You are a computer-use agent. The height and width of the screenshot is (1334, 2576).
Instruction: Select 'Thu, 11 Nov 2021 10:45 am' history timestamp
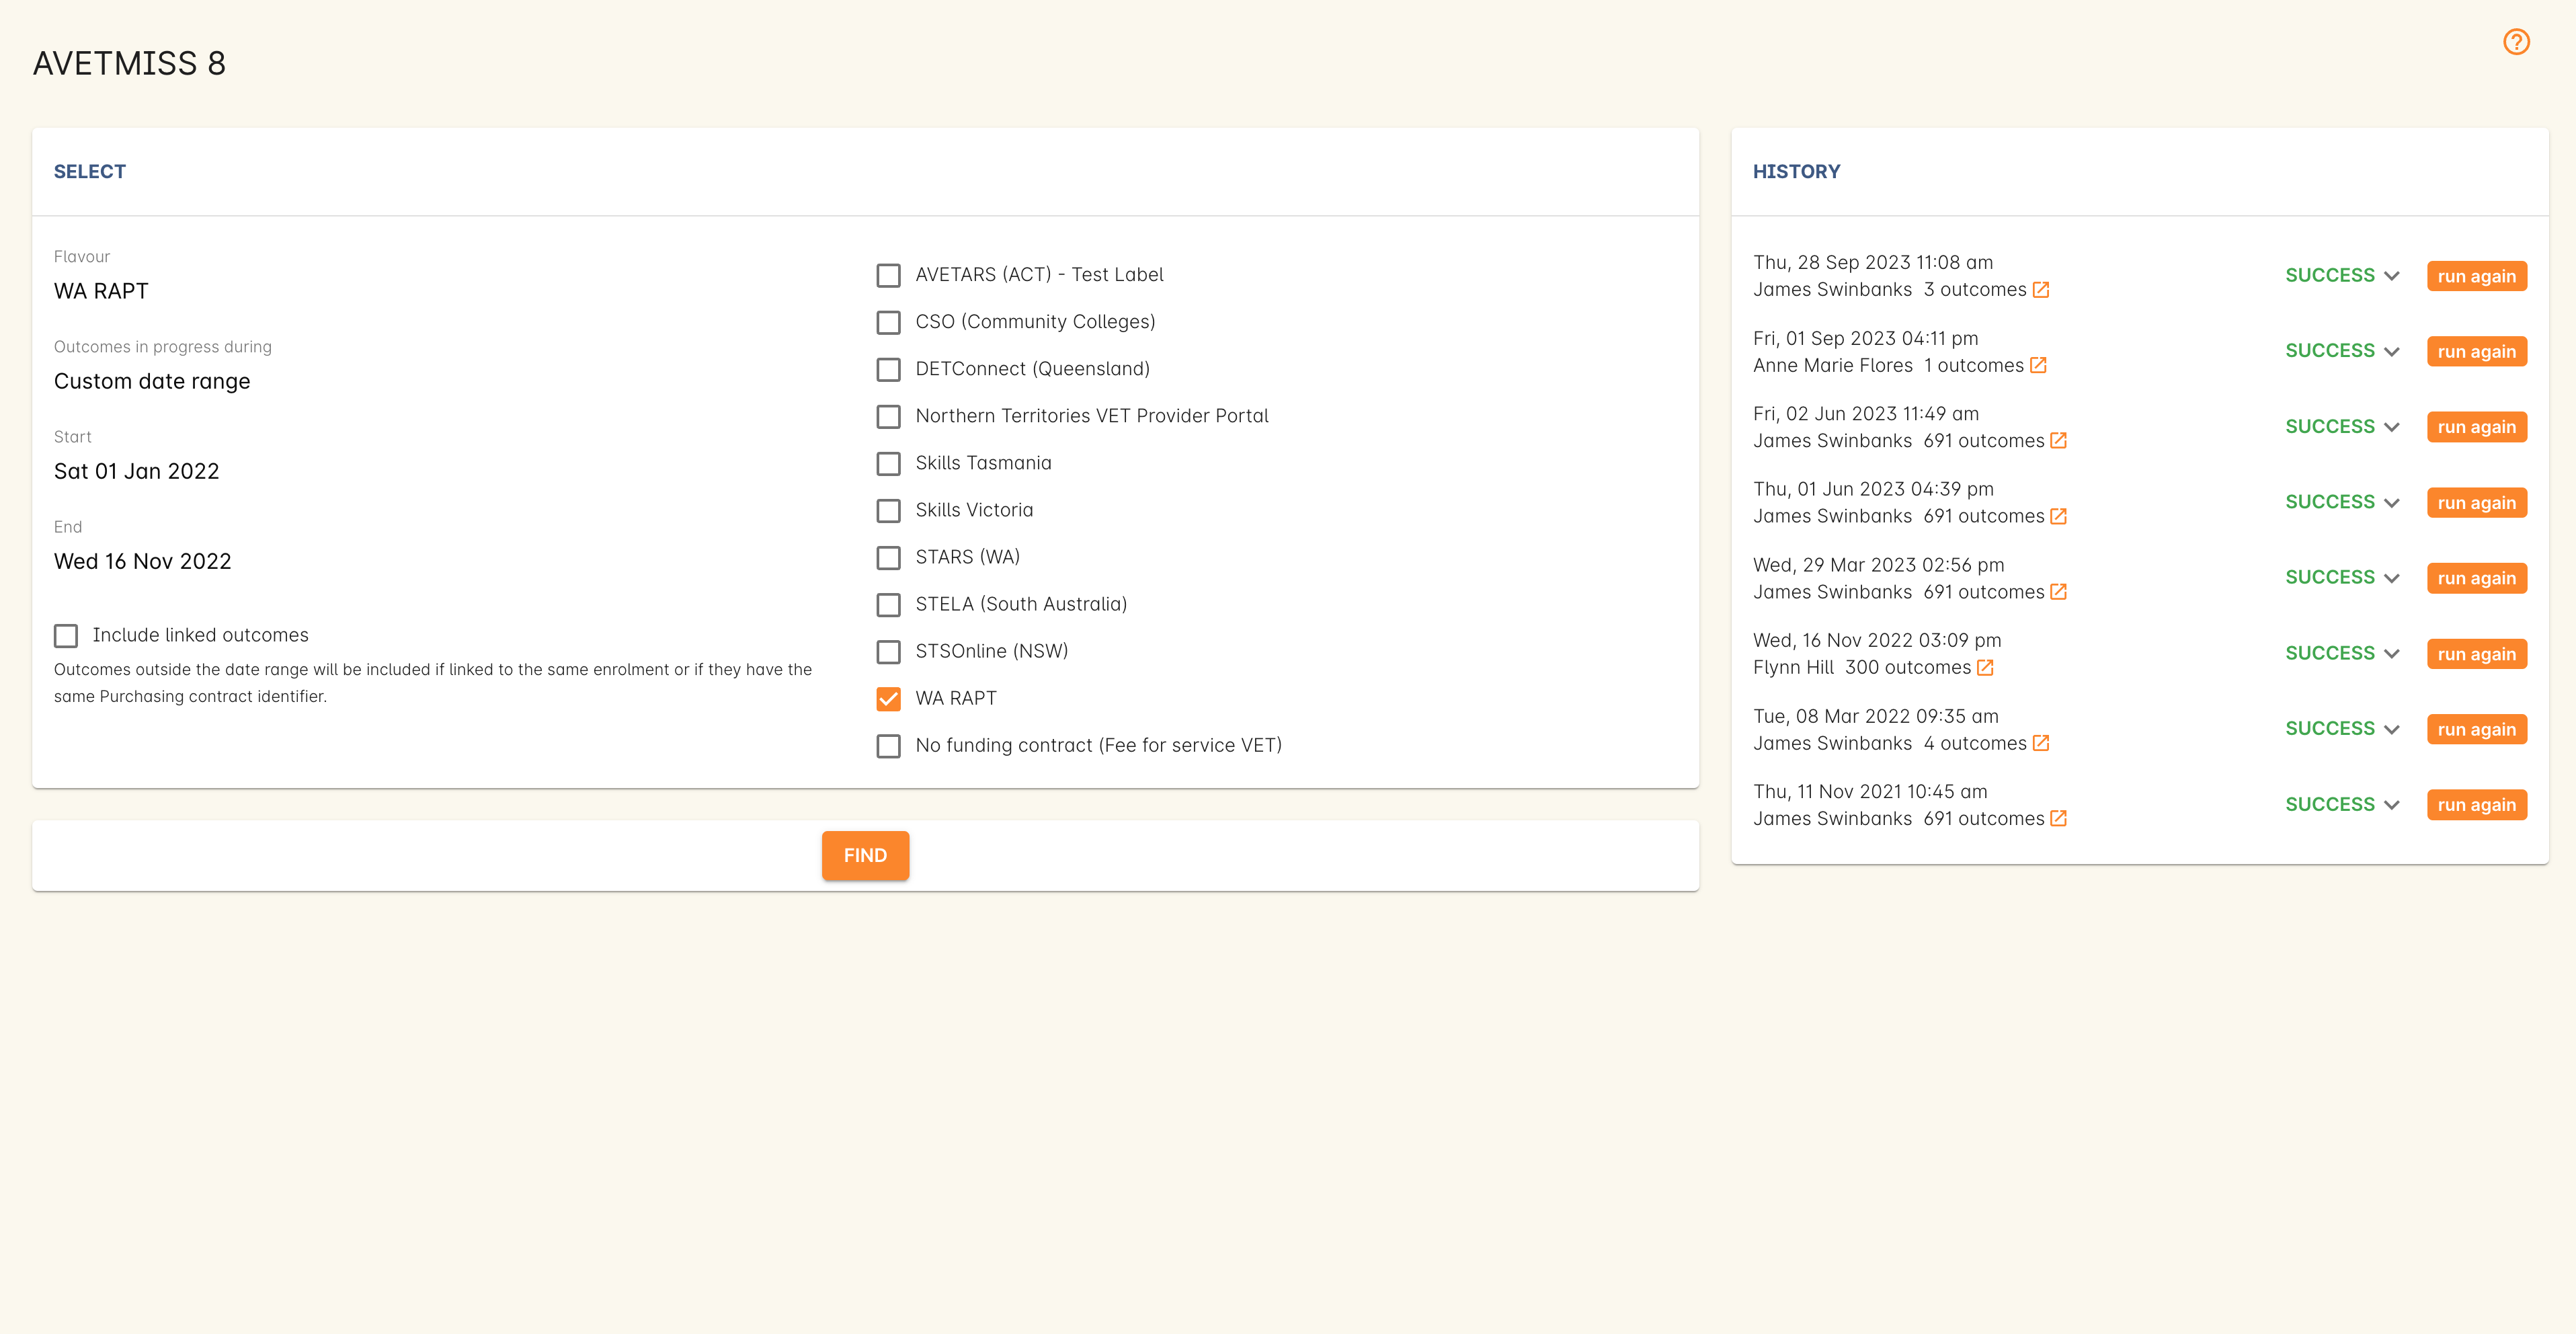pos(1870,792)
